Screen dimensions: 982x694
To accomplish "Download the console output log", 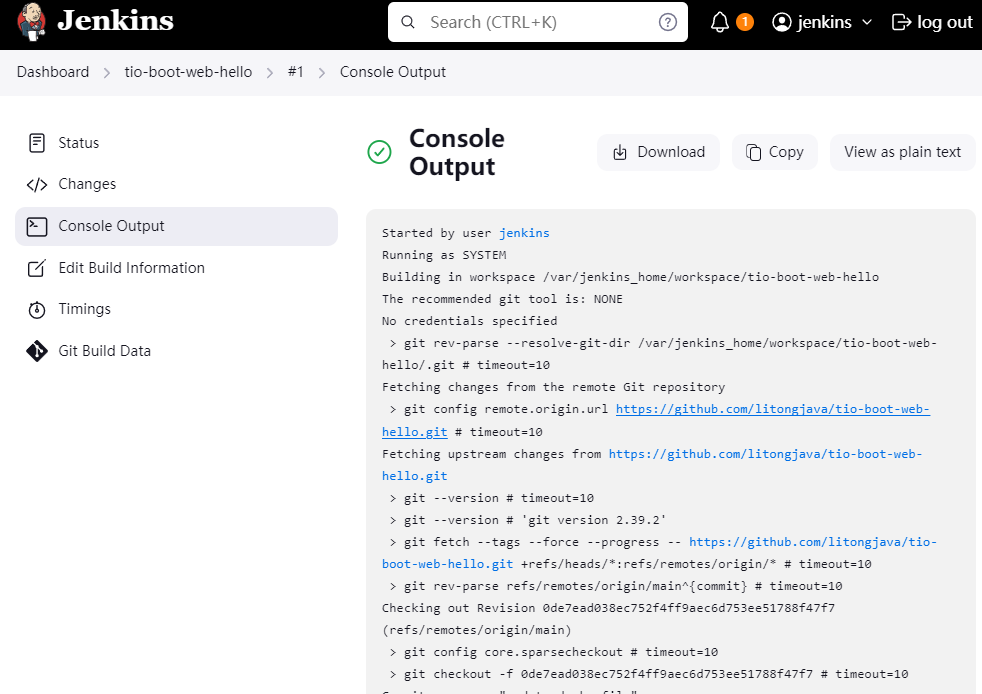I will tap(658, 152).
